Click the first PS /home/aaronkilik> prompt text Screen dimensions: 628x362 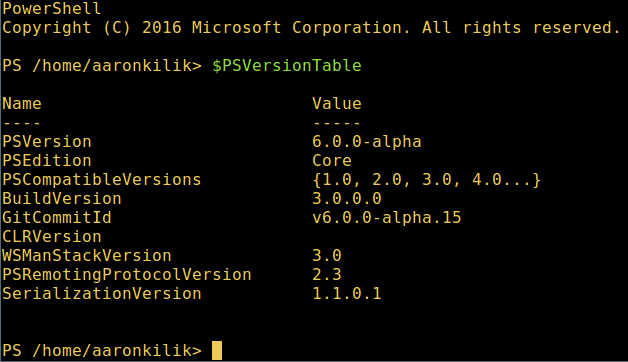point(102,66)
